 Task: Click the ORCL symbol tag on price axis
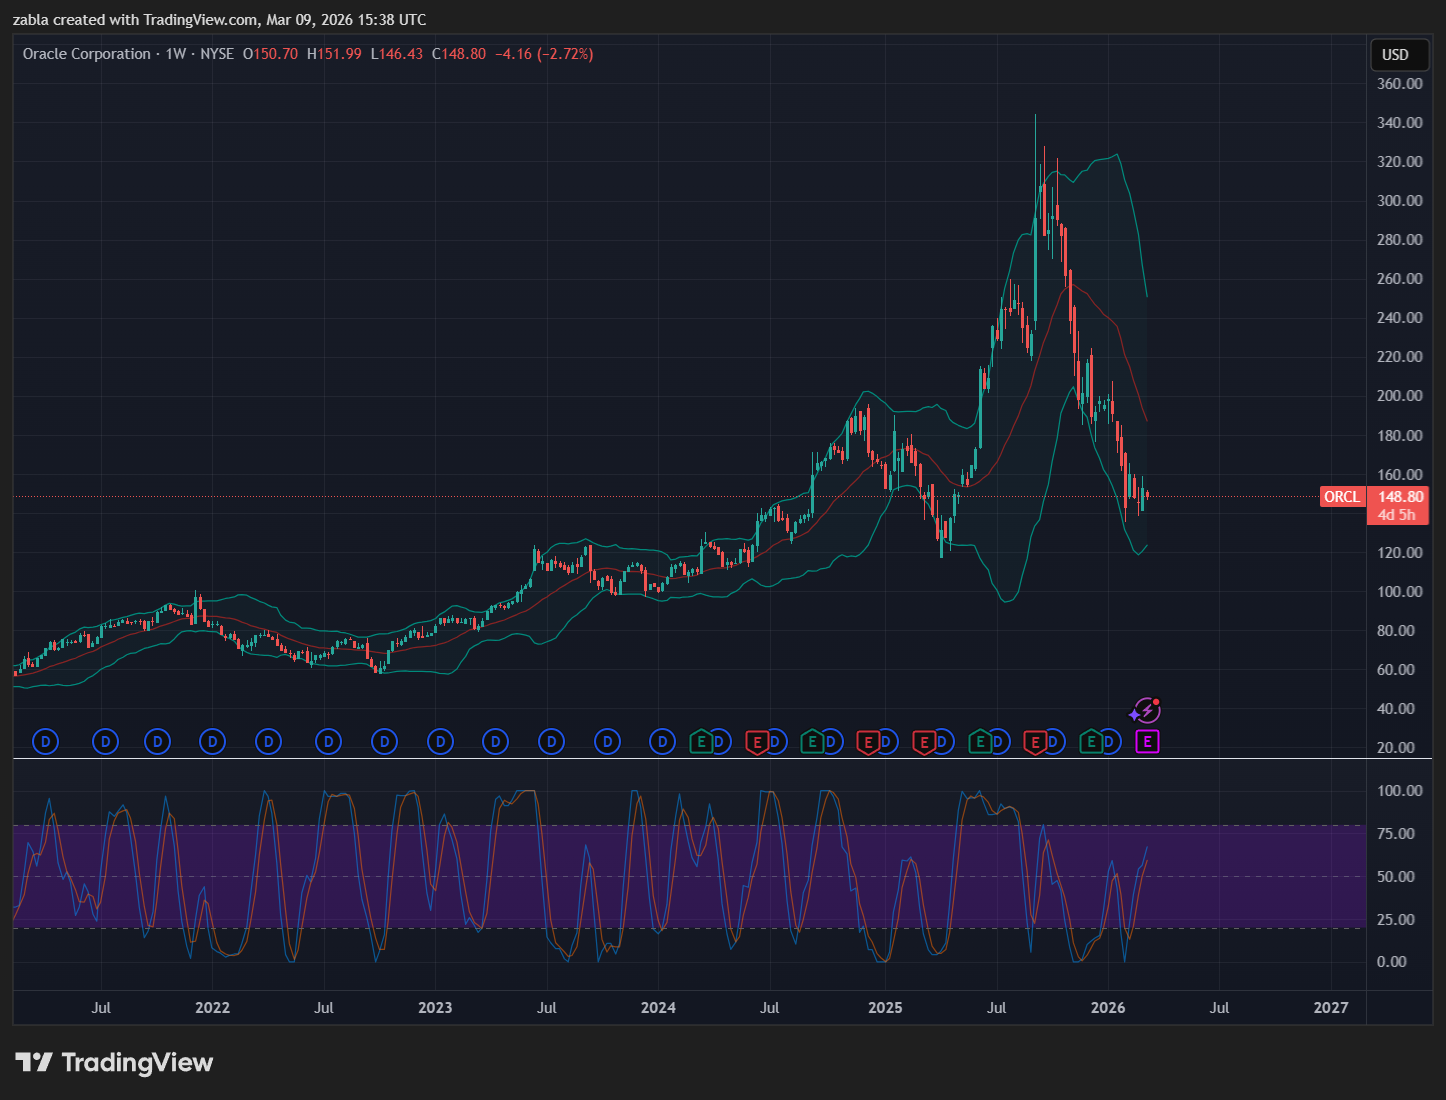tap(1342, 497)
